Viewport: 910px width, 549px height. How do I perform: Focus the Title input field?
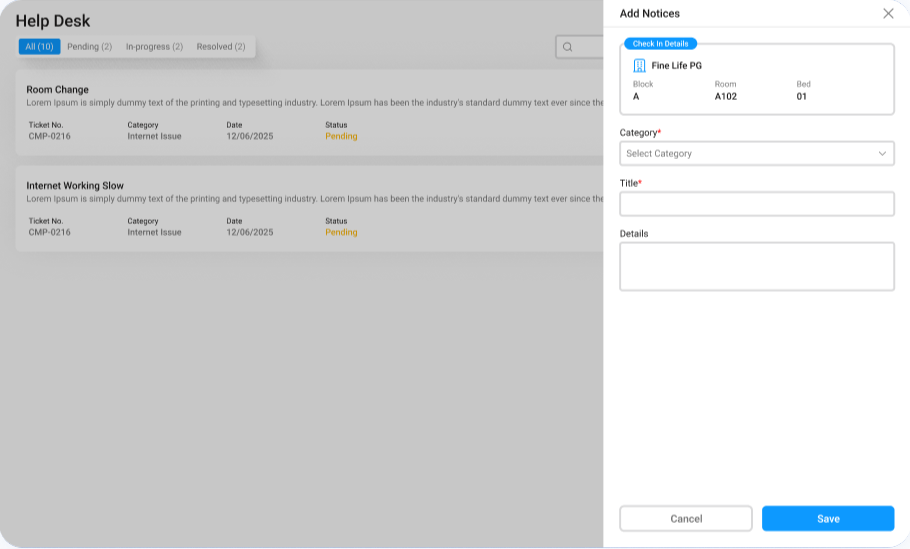[x=756, y=204]
